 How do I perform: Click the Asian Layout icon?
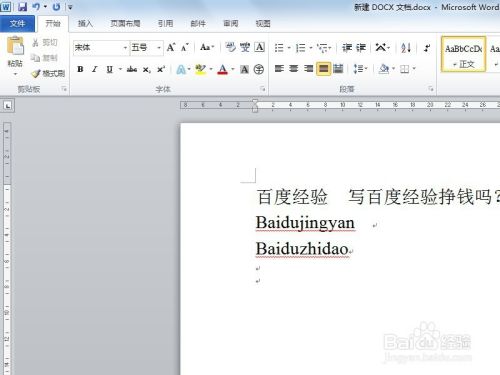[x=381, y=48]
